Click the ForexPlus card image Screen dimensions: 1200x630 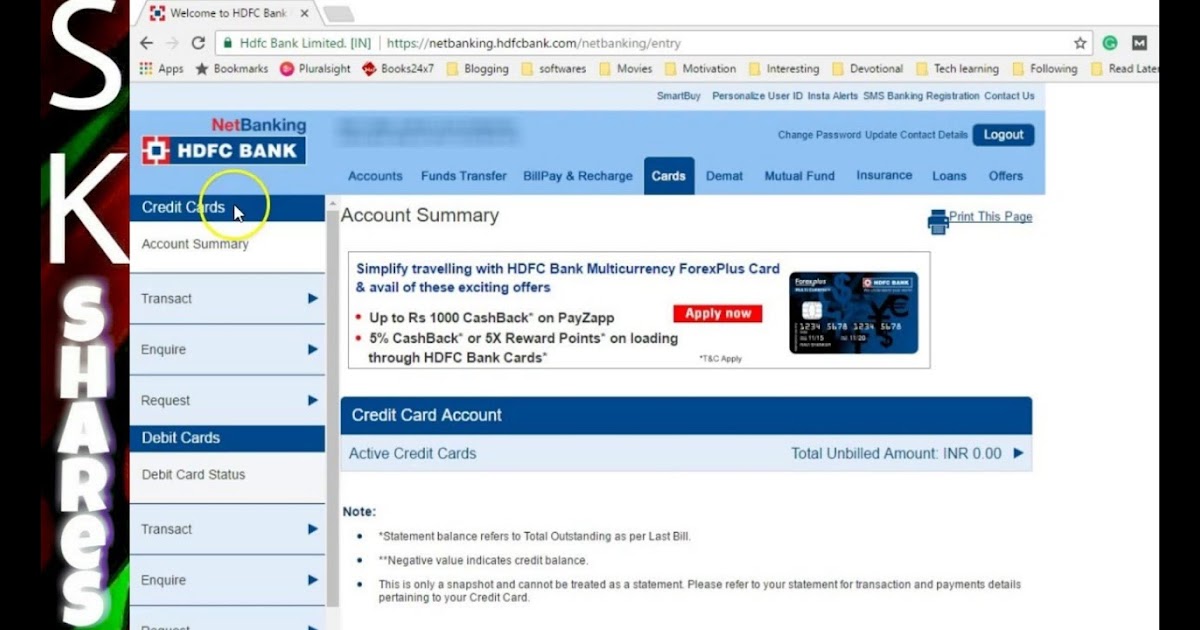pos(853,312)
